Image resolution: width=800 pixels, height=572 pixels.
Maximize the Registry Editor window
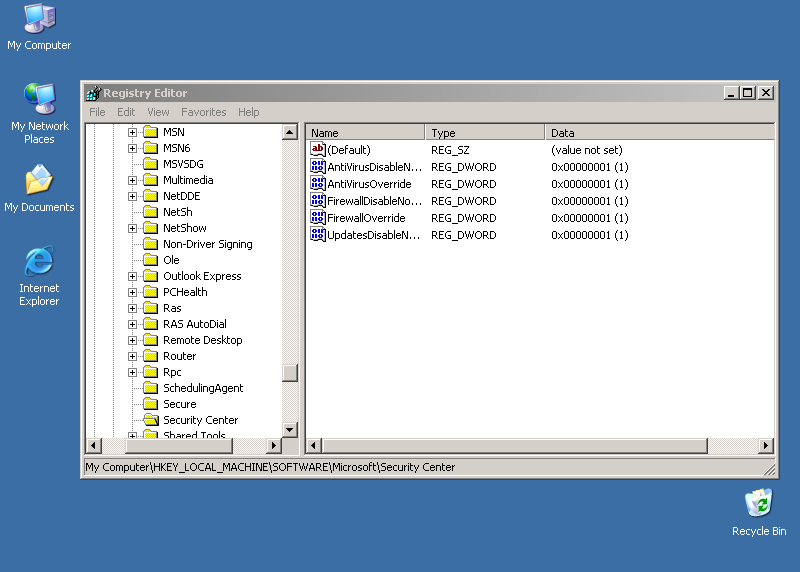748,93
